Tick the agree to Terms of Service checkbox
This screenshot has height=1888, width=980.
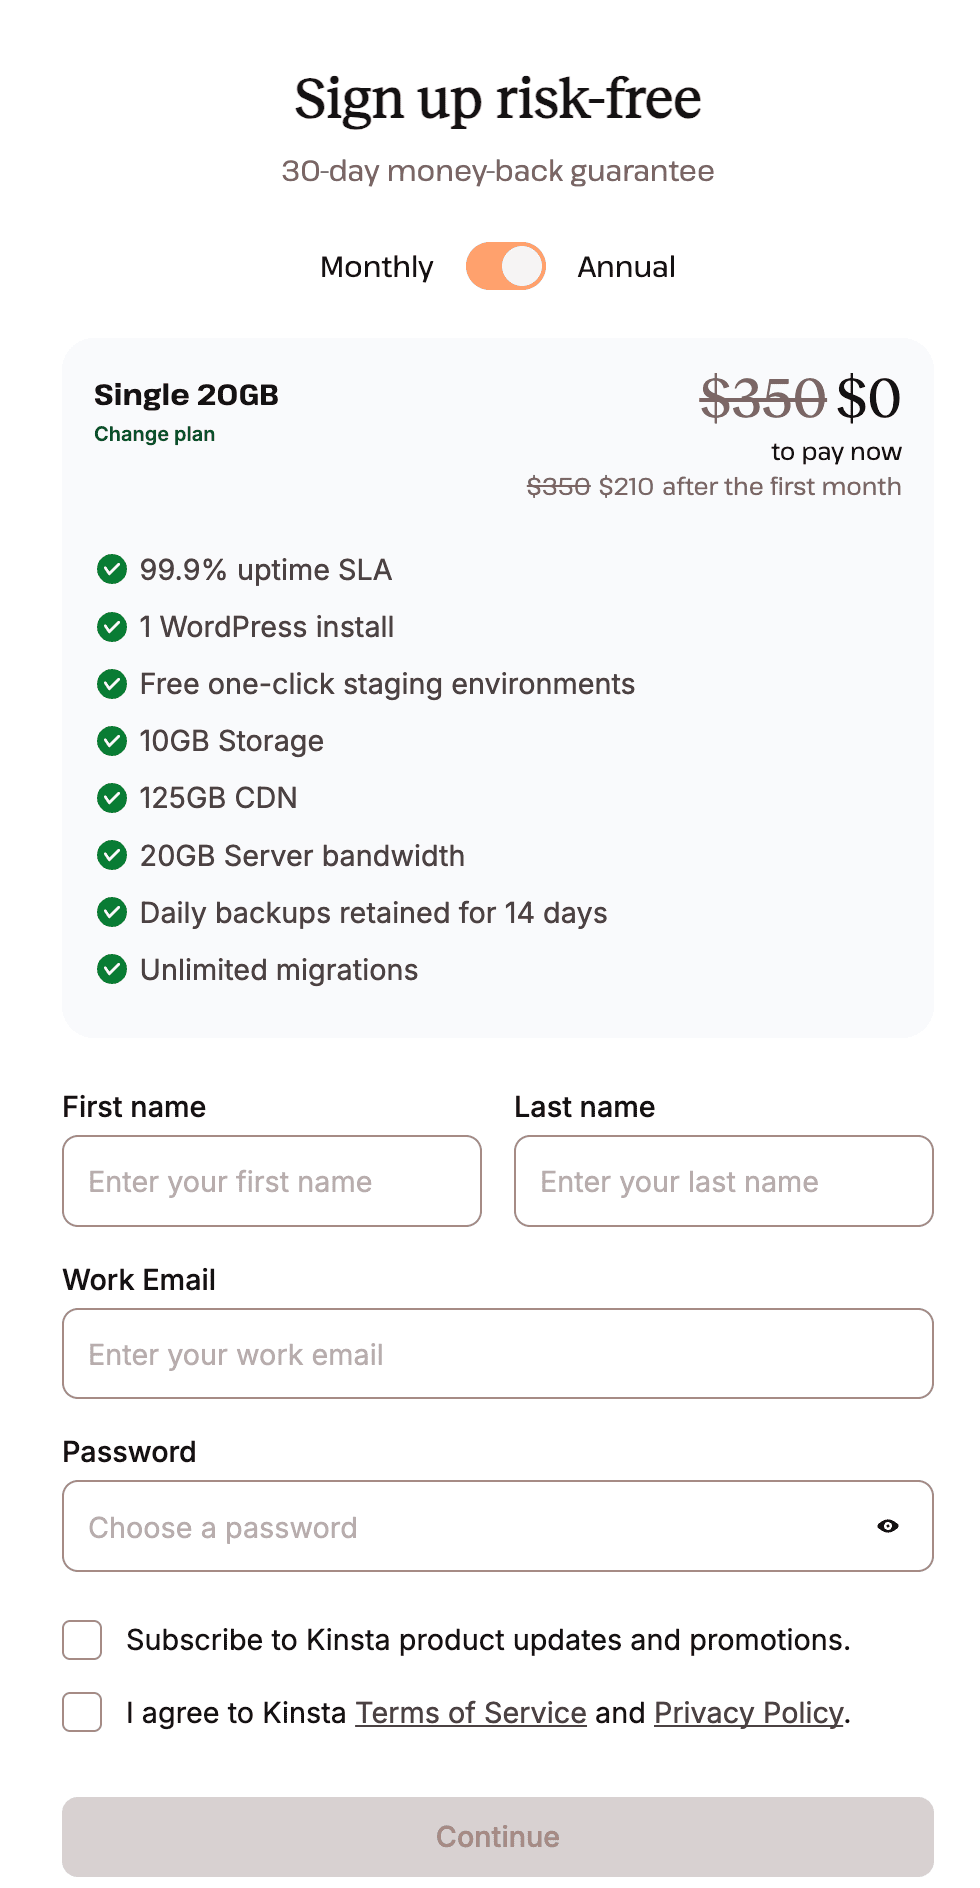coord(82,1712)
